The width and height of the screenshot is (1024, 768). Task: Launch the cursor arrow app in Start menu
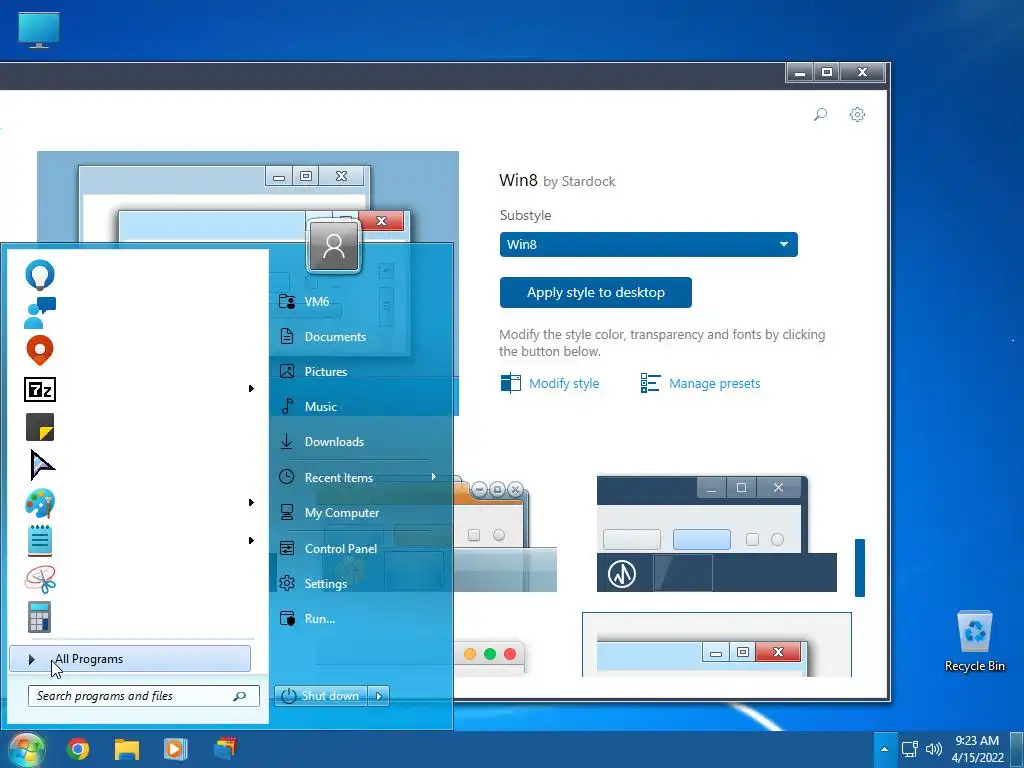point(42,465)
